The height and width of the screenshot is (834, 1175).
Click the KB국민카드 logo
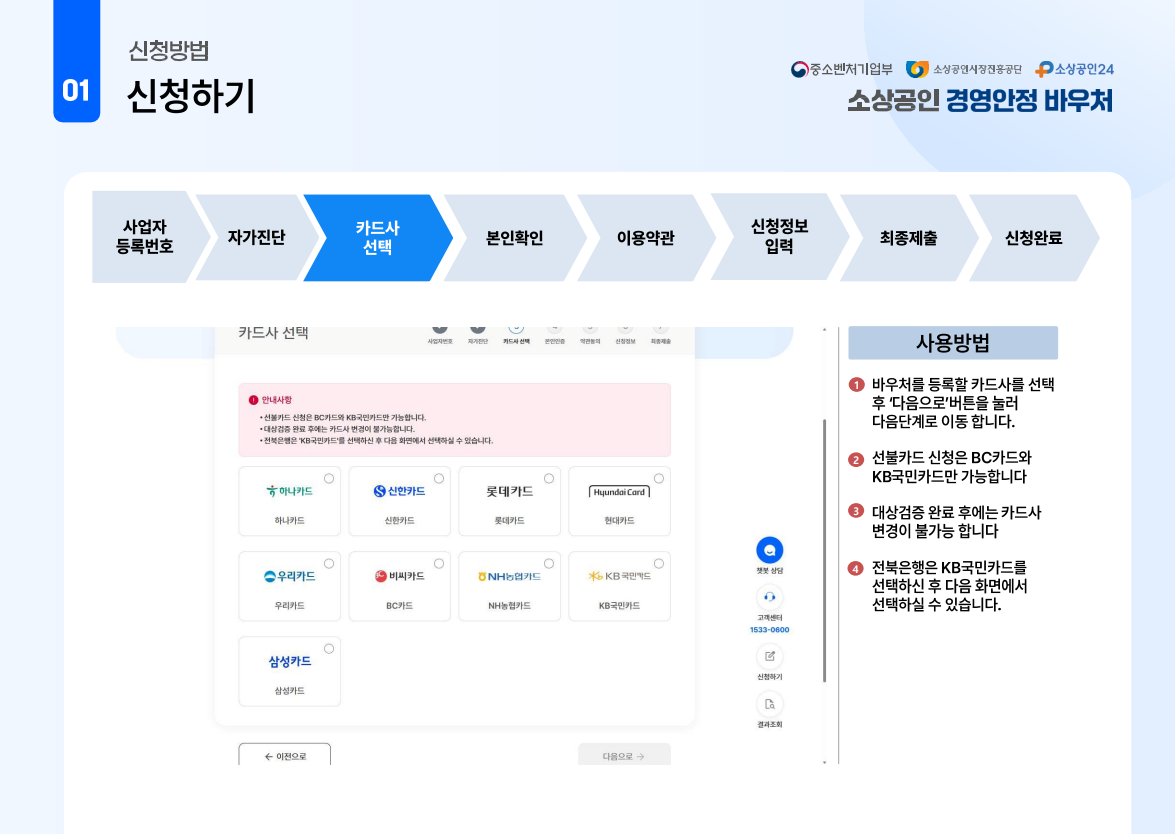619,576
